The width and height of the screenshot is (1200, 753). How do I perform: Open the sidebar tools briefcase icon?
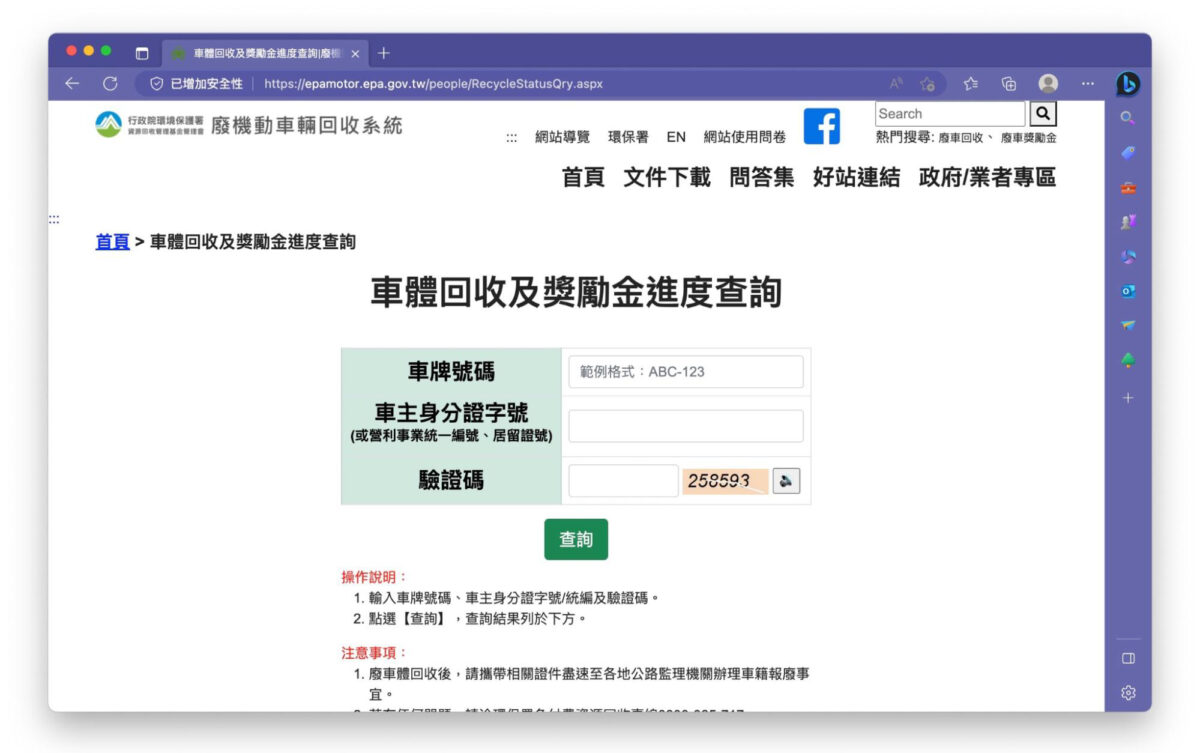pos(1128,188)
